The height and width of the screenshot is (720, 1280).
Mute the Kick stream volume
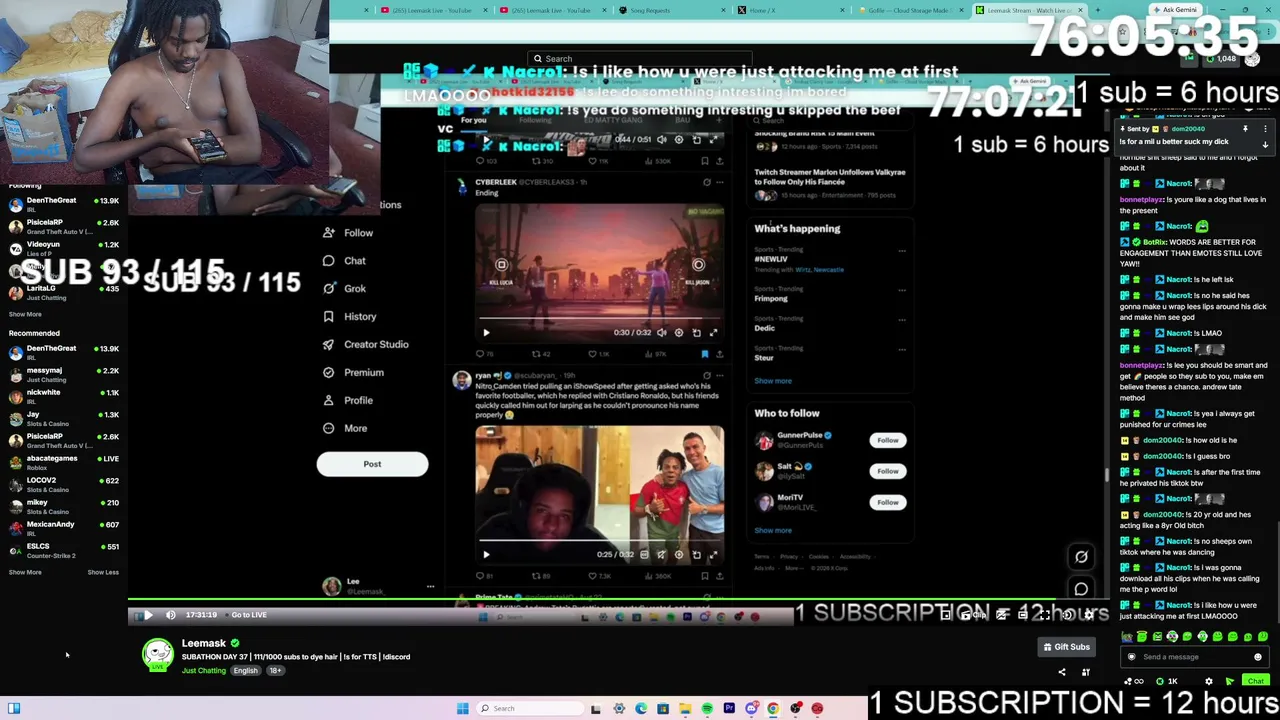pyautogui.click(x=171, y=615)
